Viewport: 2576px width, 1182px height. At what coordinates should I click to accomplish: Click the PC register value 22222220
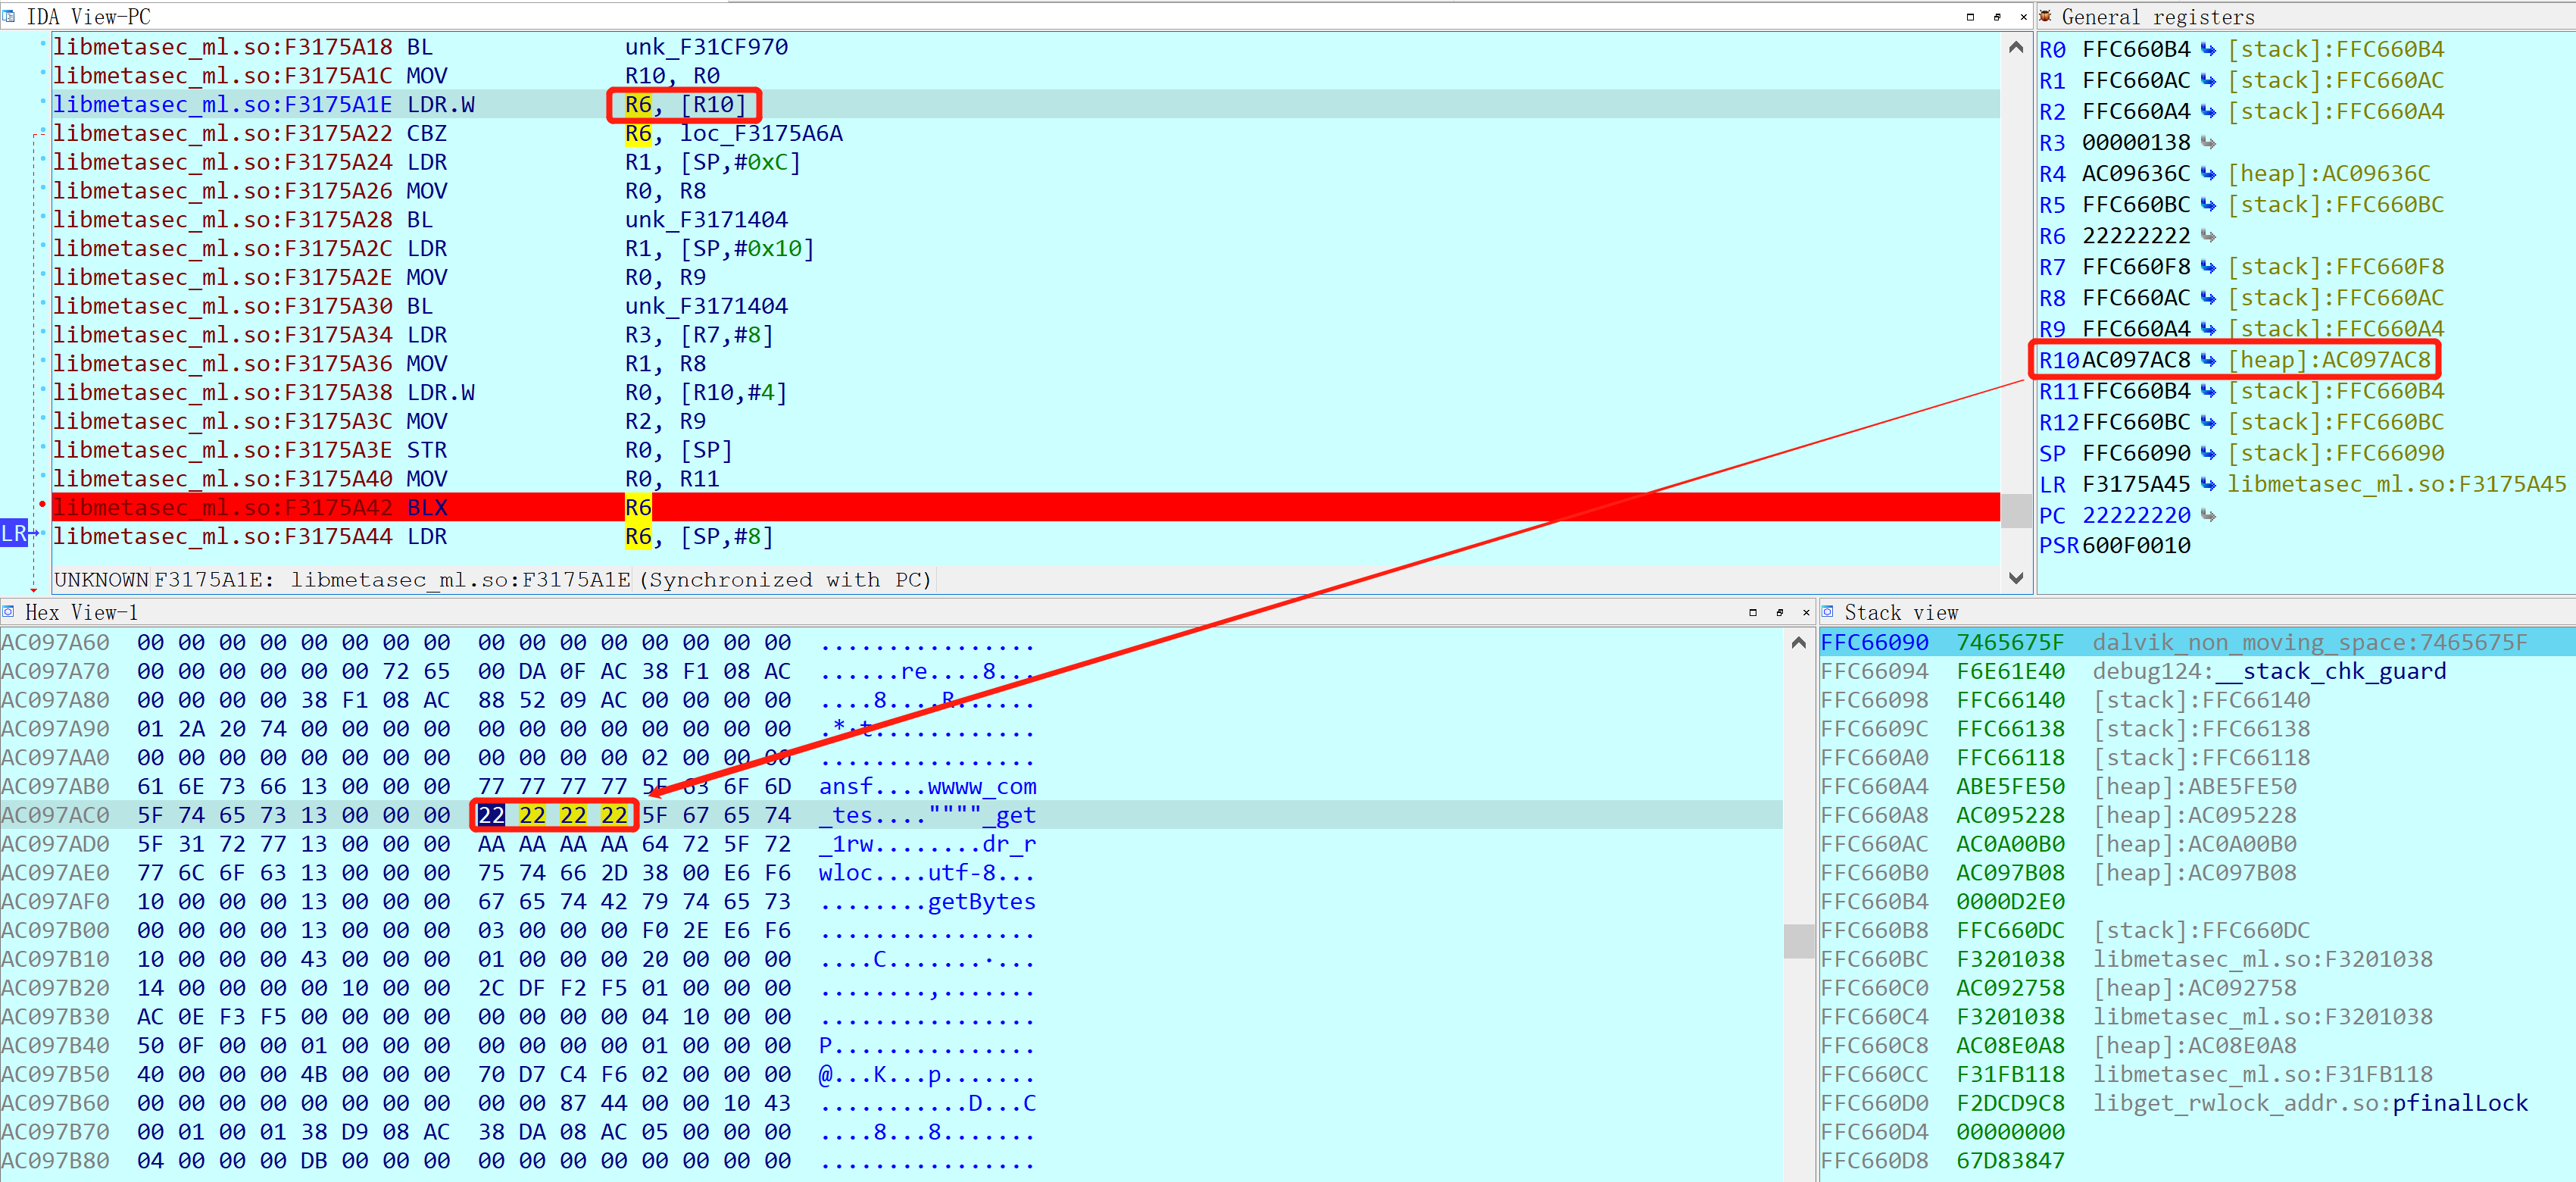(x=2135, y=515)
